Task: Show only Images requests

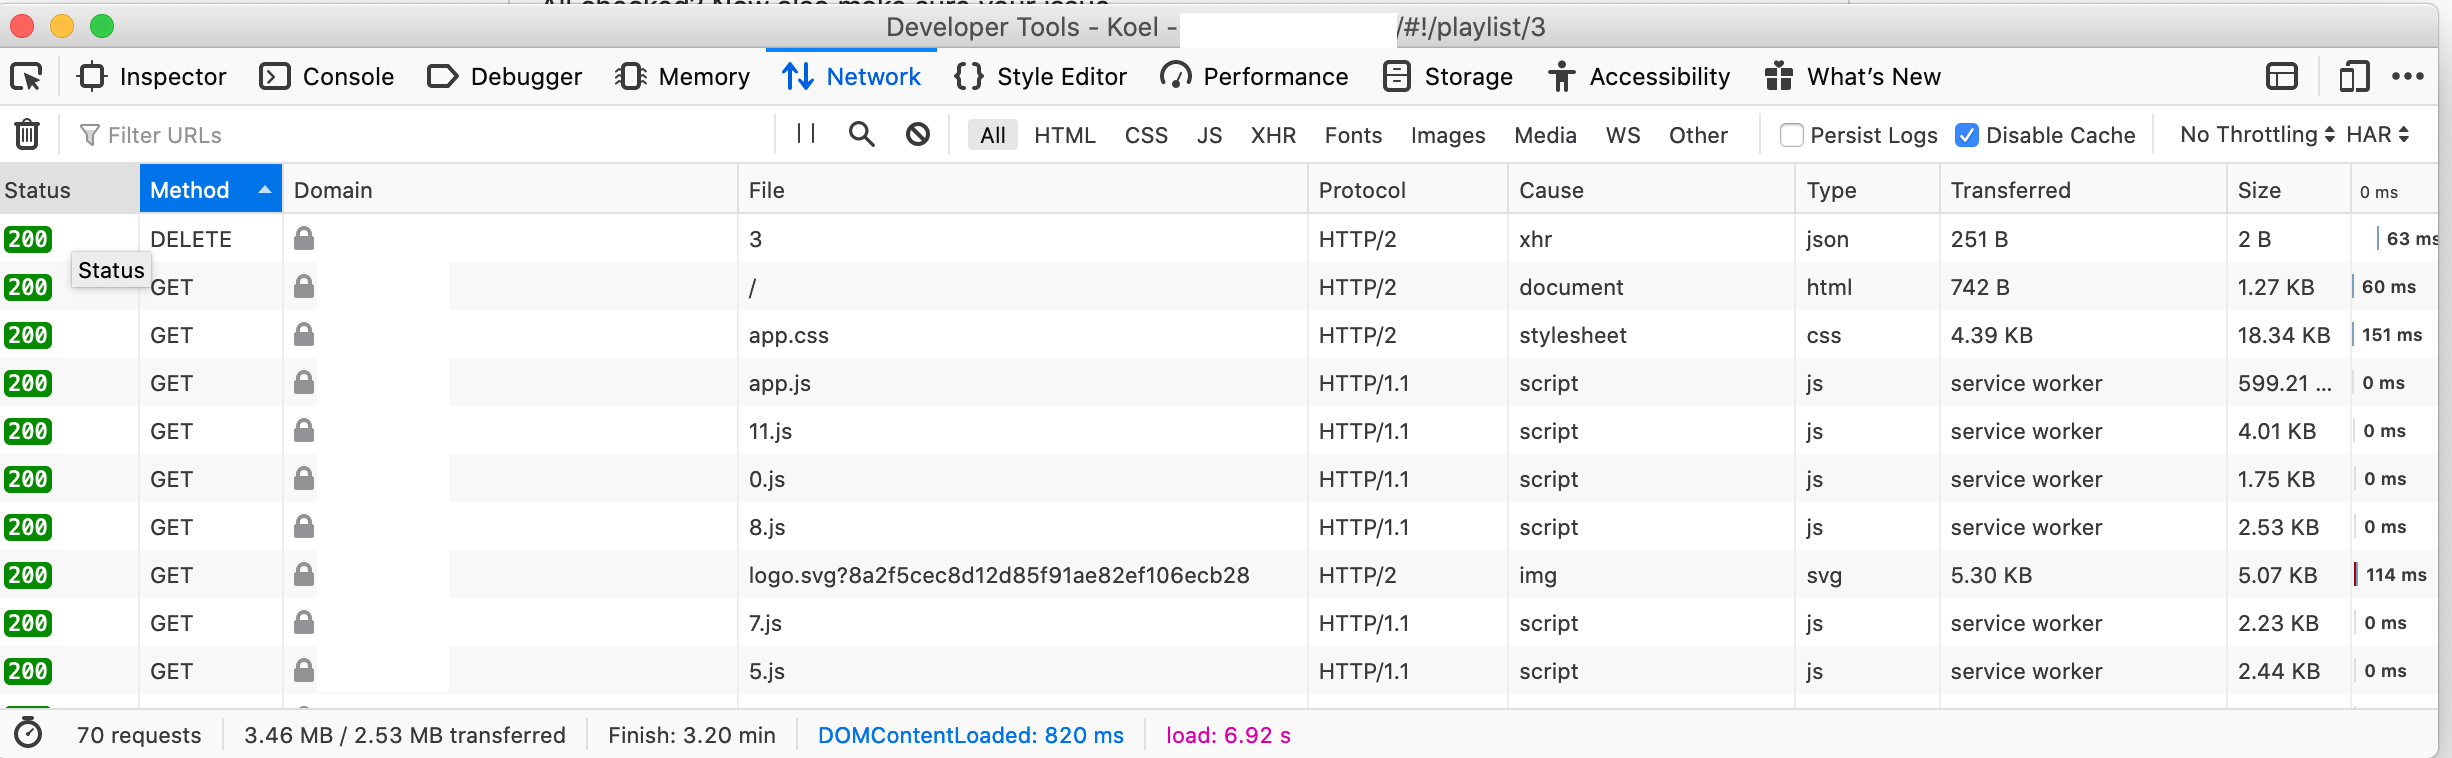Action: click(x=1447, y=135)
